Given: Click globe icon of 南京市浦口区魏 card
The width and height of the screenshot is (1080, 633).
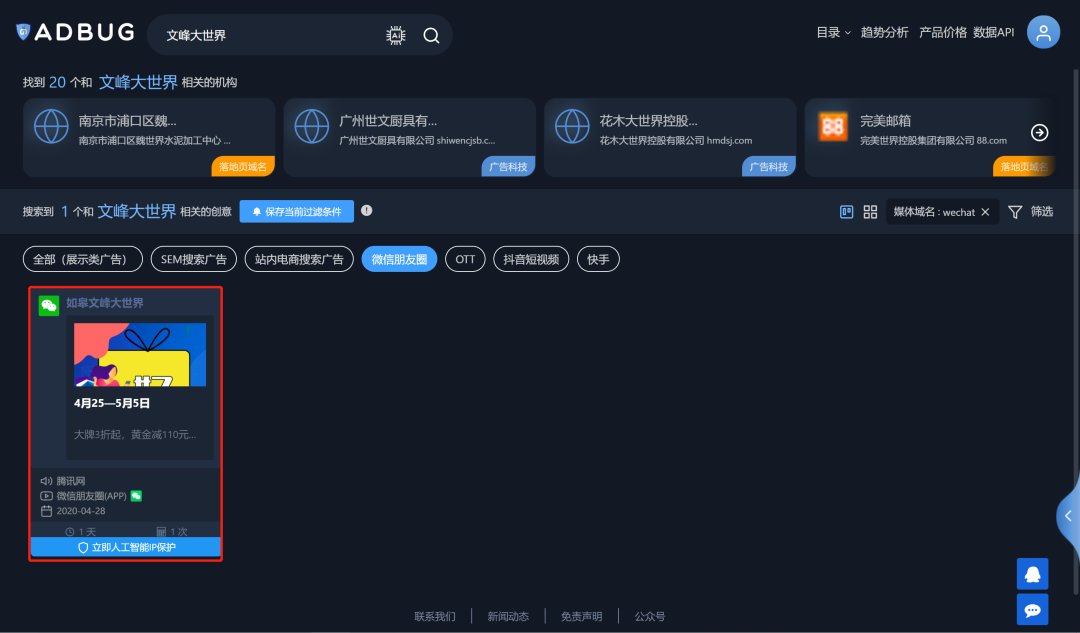Looking at the screenshot, I should coord(52,127).
